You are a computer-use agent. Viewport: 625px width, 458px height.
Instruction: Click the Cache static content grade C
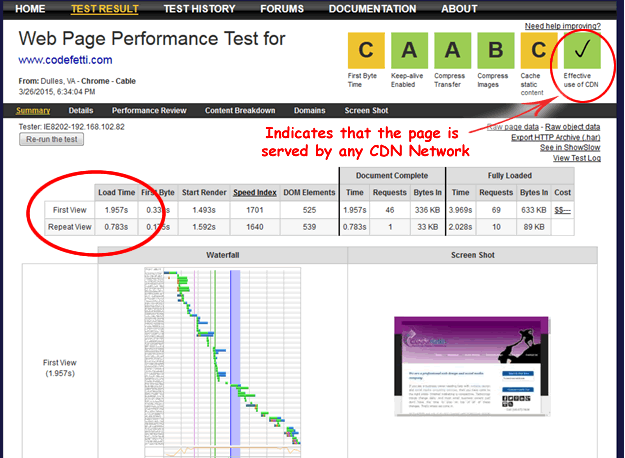pyautogui.click(x=539, y=50)
